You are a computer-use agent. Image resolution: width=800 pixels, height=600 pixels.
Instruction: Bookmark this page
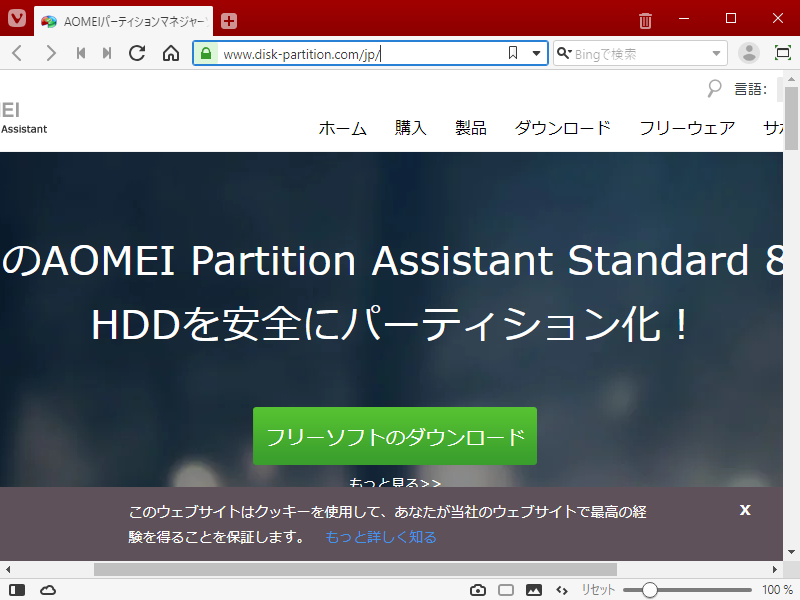coord(513,53)
